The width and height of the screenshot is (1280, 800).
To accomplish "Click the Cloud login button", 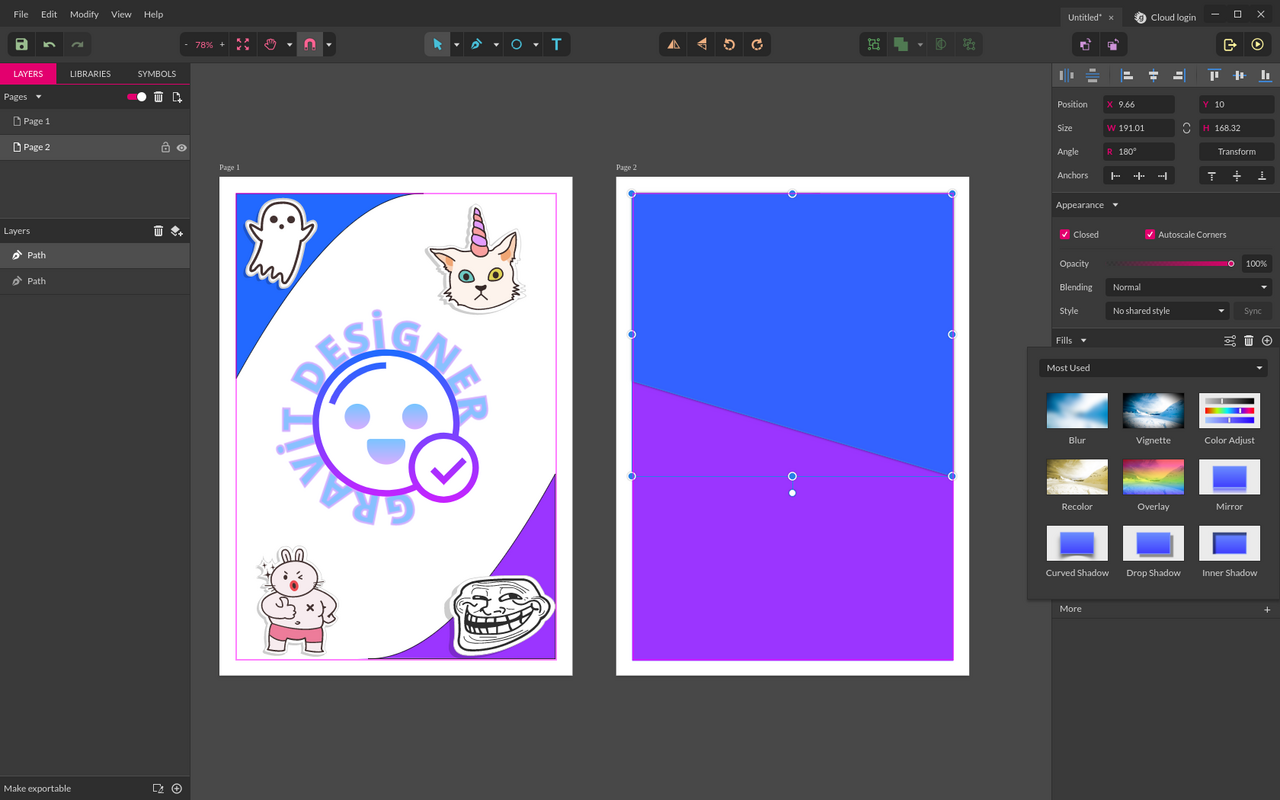I will [1165, 17].
